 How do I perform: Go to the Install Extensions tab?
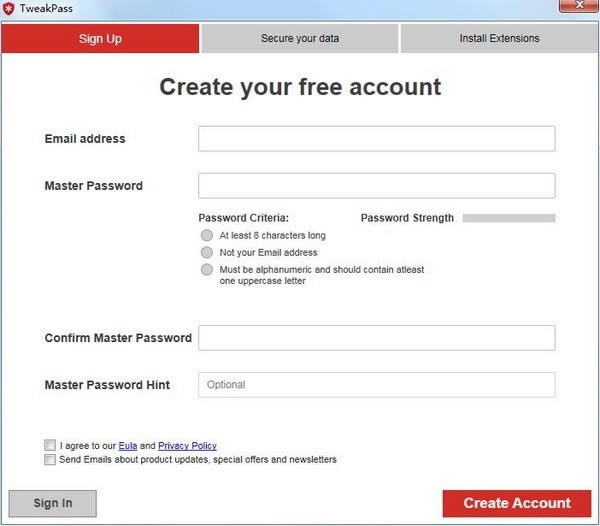point(499,39)
